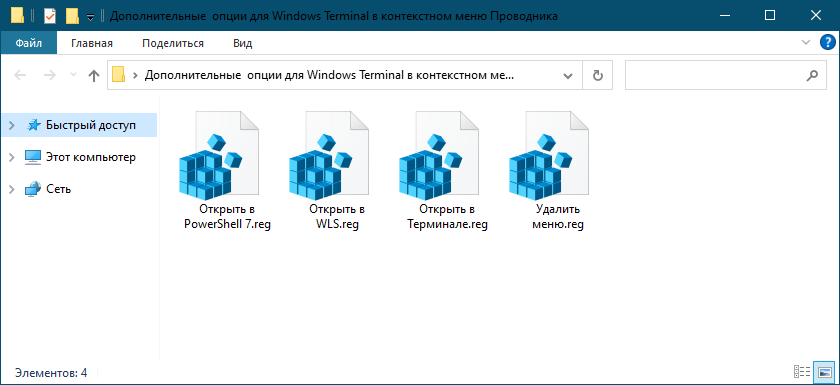Expand Этот компьютер tree node
Screen dimensions: 840x385
click(x=12, y=157)
